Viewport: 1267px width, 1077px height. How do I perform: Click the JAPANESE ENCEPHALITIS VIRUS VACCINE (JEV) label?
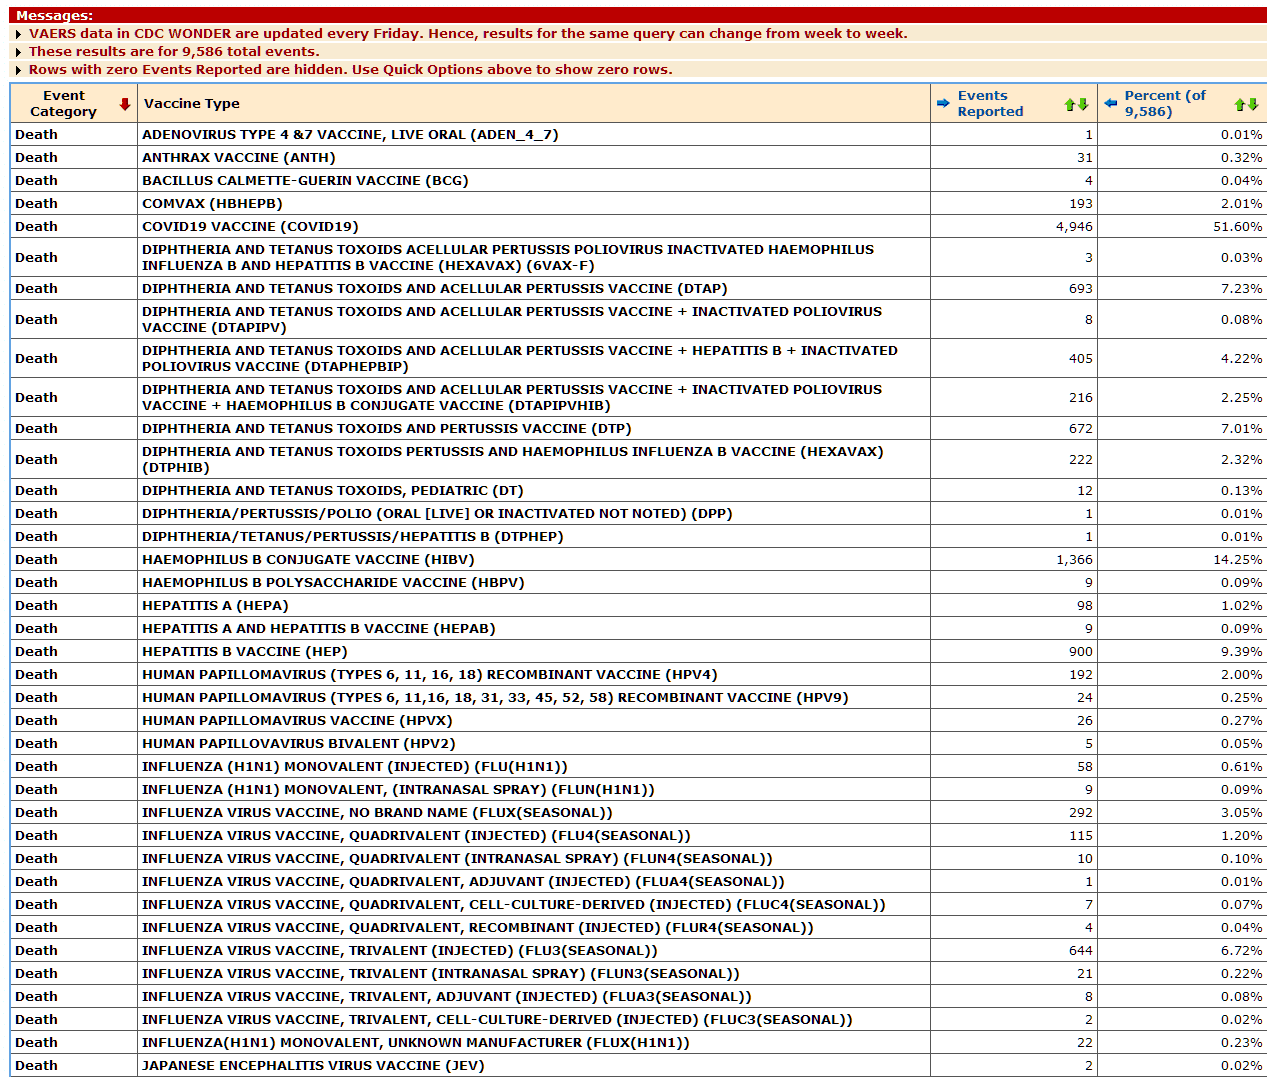pyautogui.click(x=313, y=1066)
